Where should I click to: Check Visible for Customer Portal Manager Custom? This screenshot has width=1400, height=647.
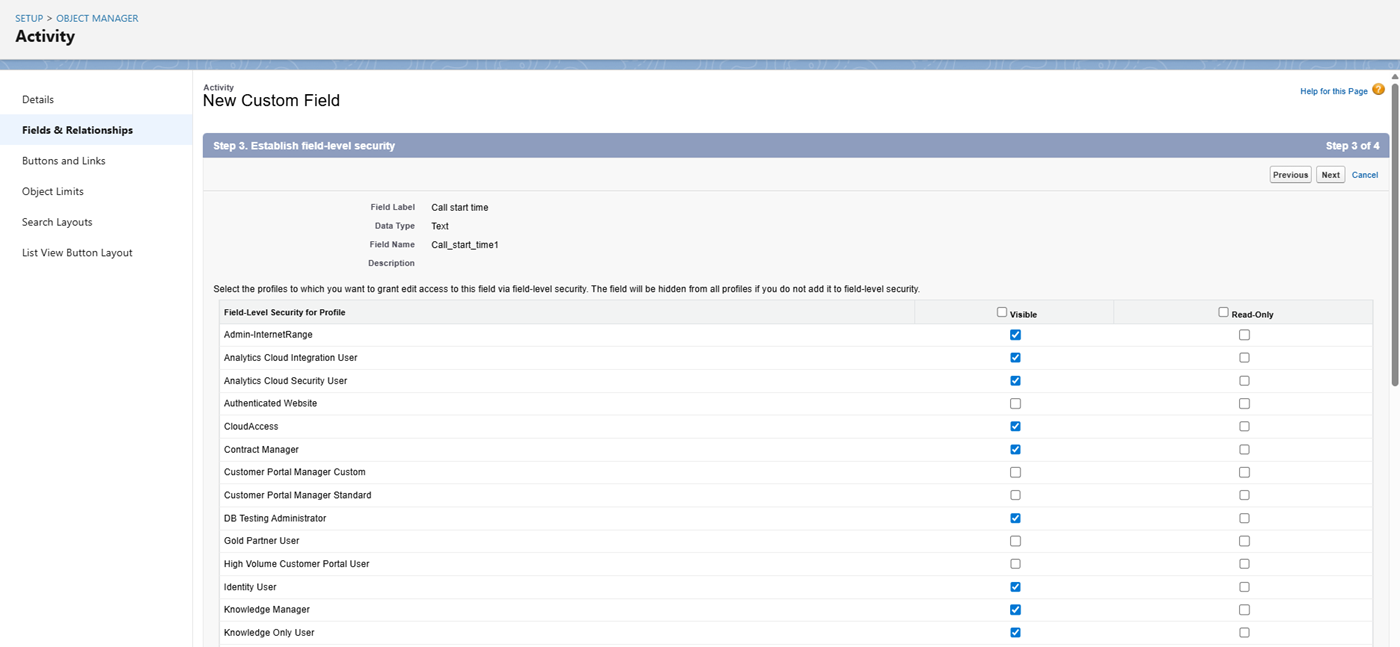click(1015, 472)
